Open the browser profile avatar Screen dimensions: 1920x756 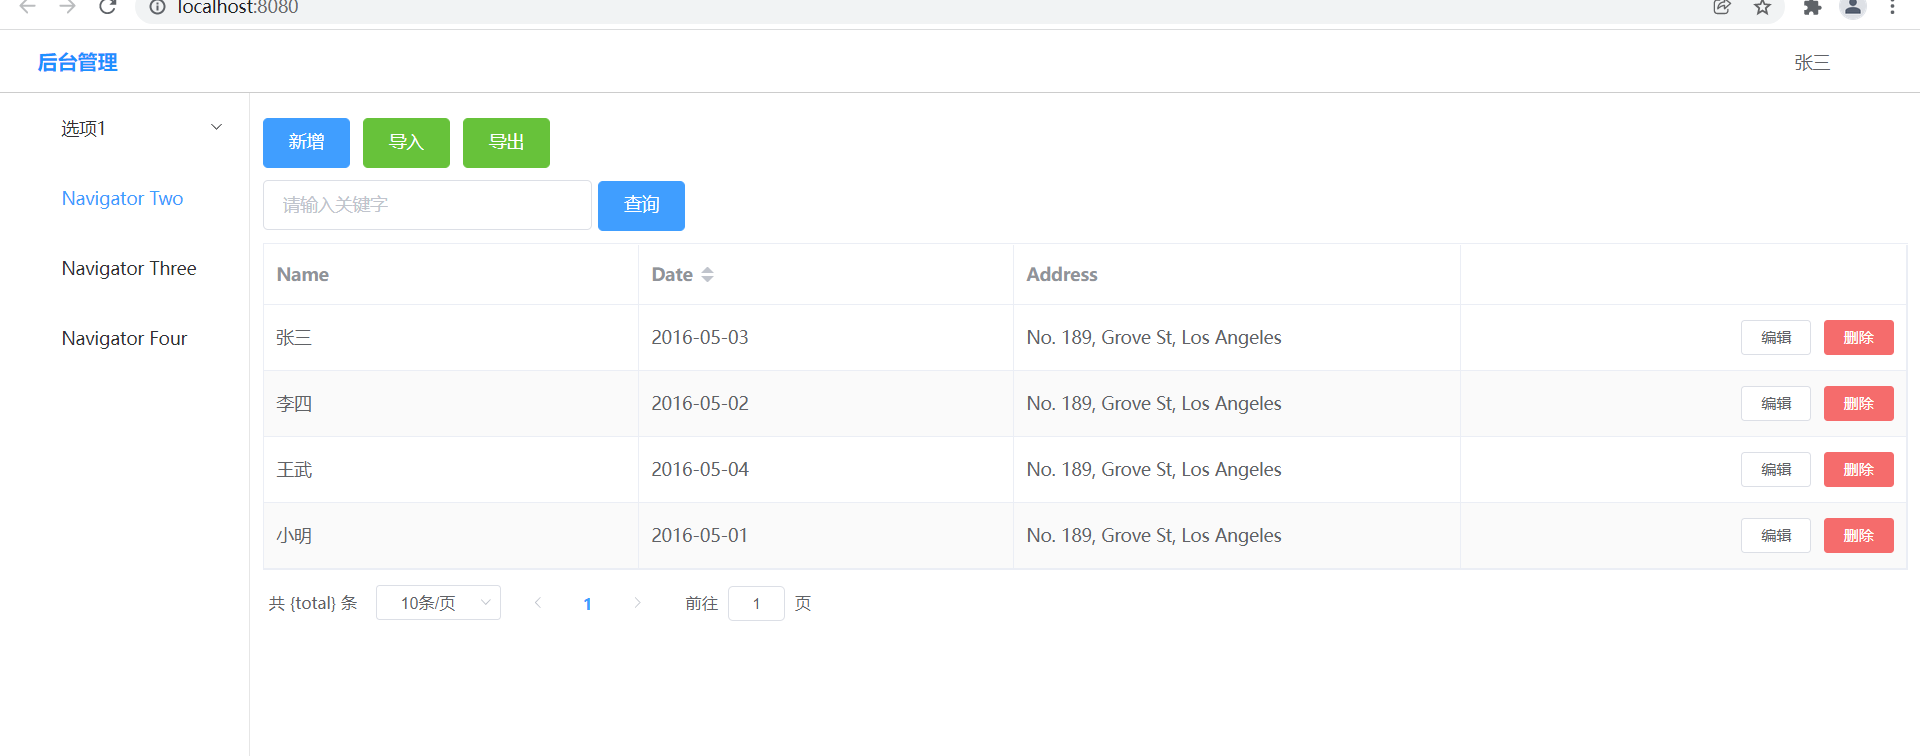[x=1853, y=7]
